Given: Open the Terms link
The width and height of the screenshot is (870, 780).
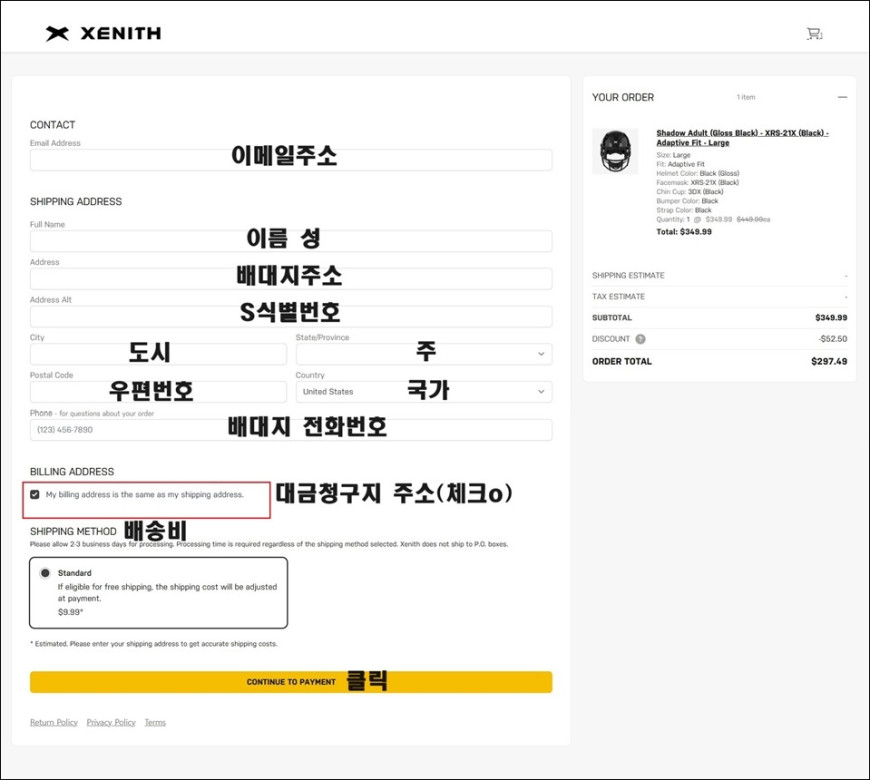Looking at the screenshot, I should point(155,722).
